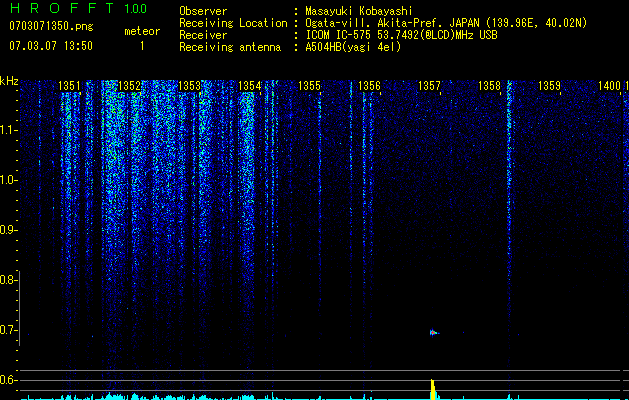Click the 'meteor' label

(x=142, y=31)
